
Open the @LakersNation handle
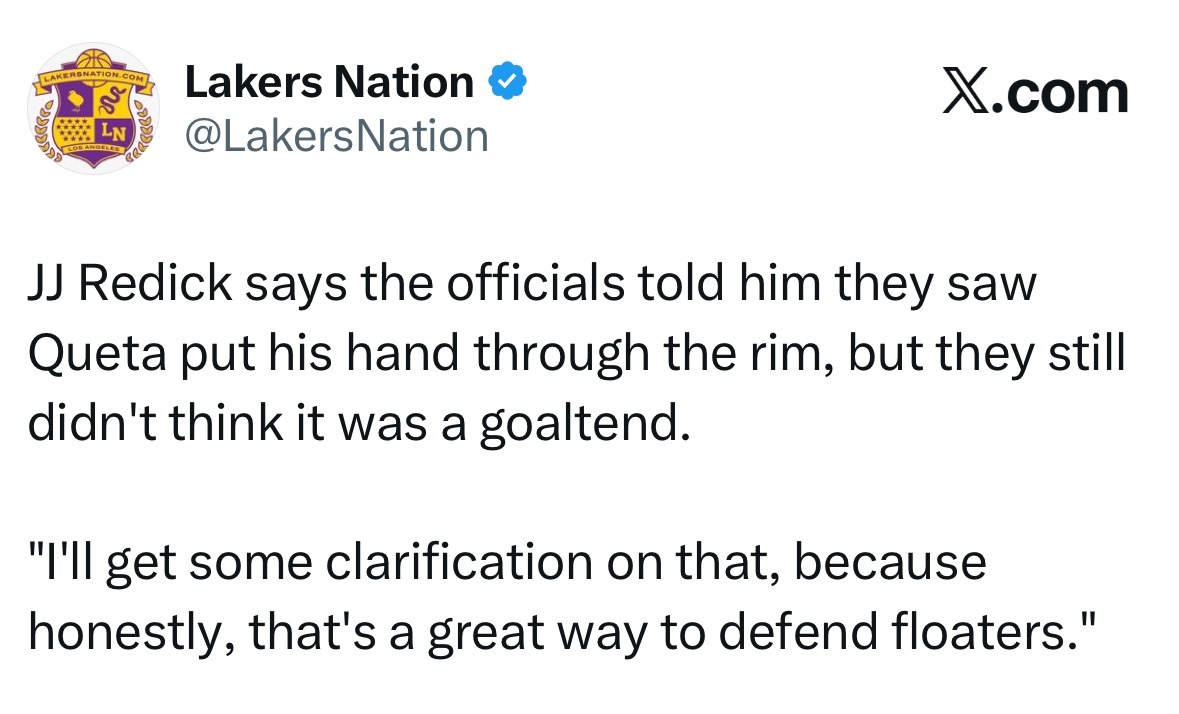(337, 135)
